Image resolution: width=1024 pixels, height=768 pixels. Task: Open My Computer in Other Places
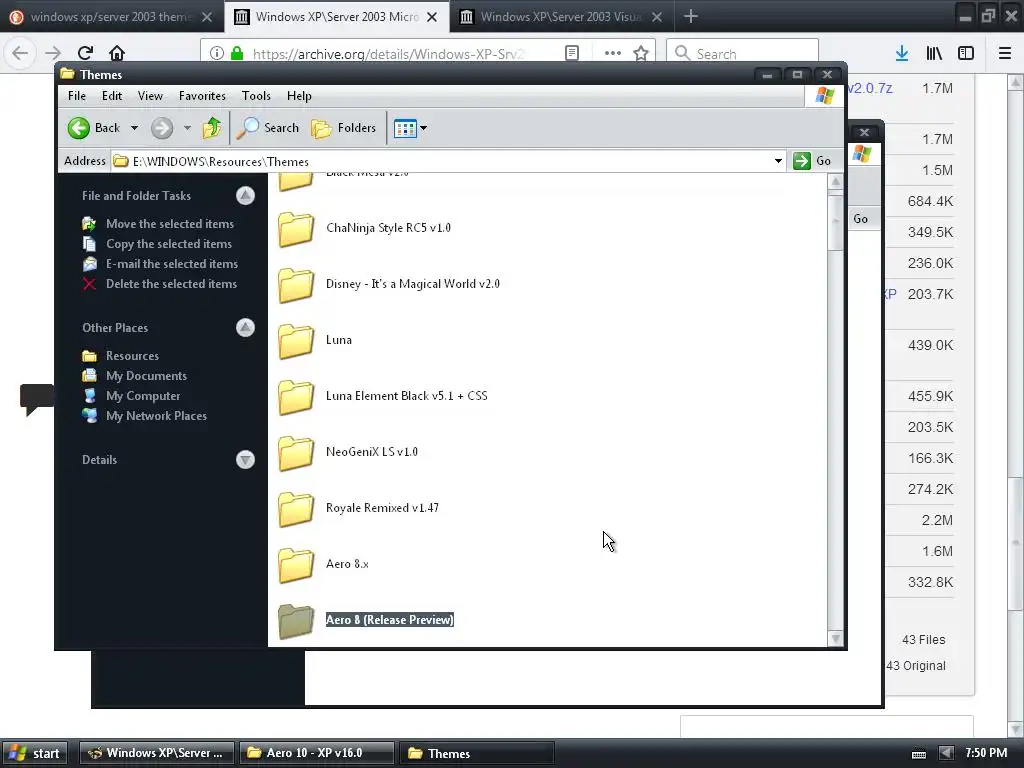pos(143,396)
